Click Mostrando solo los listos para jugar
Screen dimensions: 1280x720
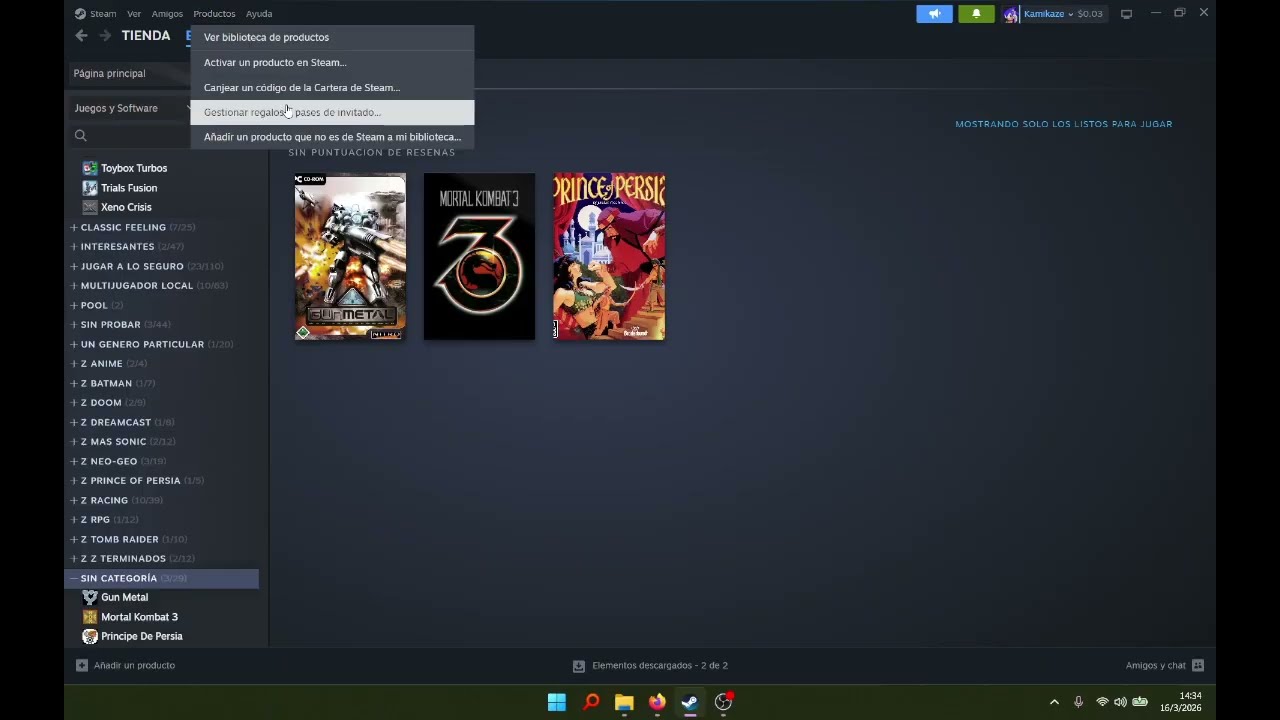click(x=1064, y=124)
